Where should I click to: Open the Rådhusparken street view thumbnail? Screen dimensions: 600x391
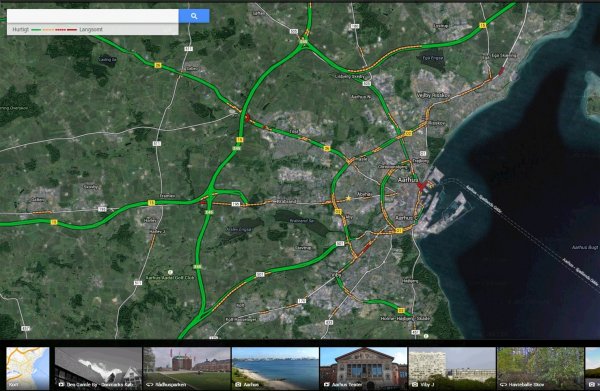(187, 368)
